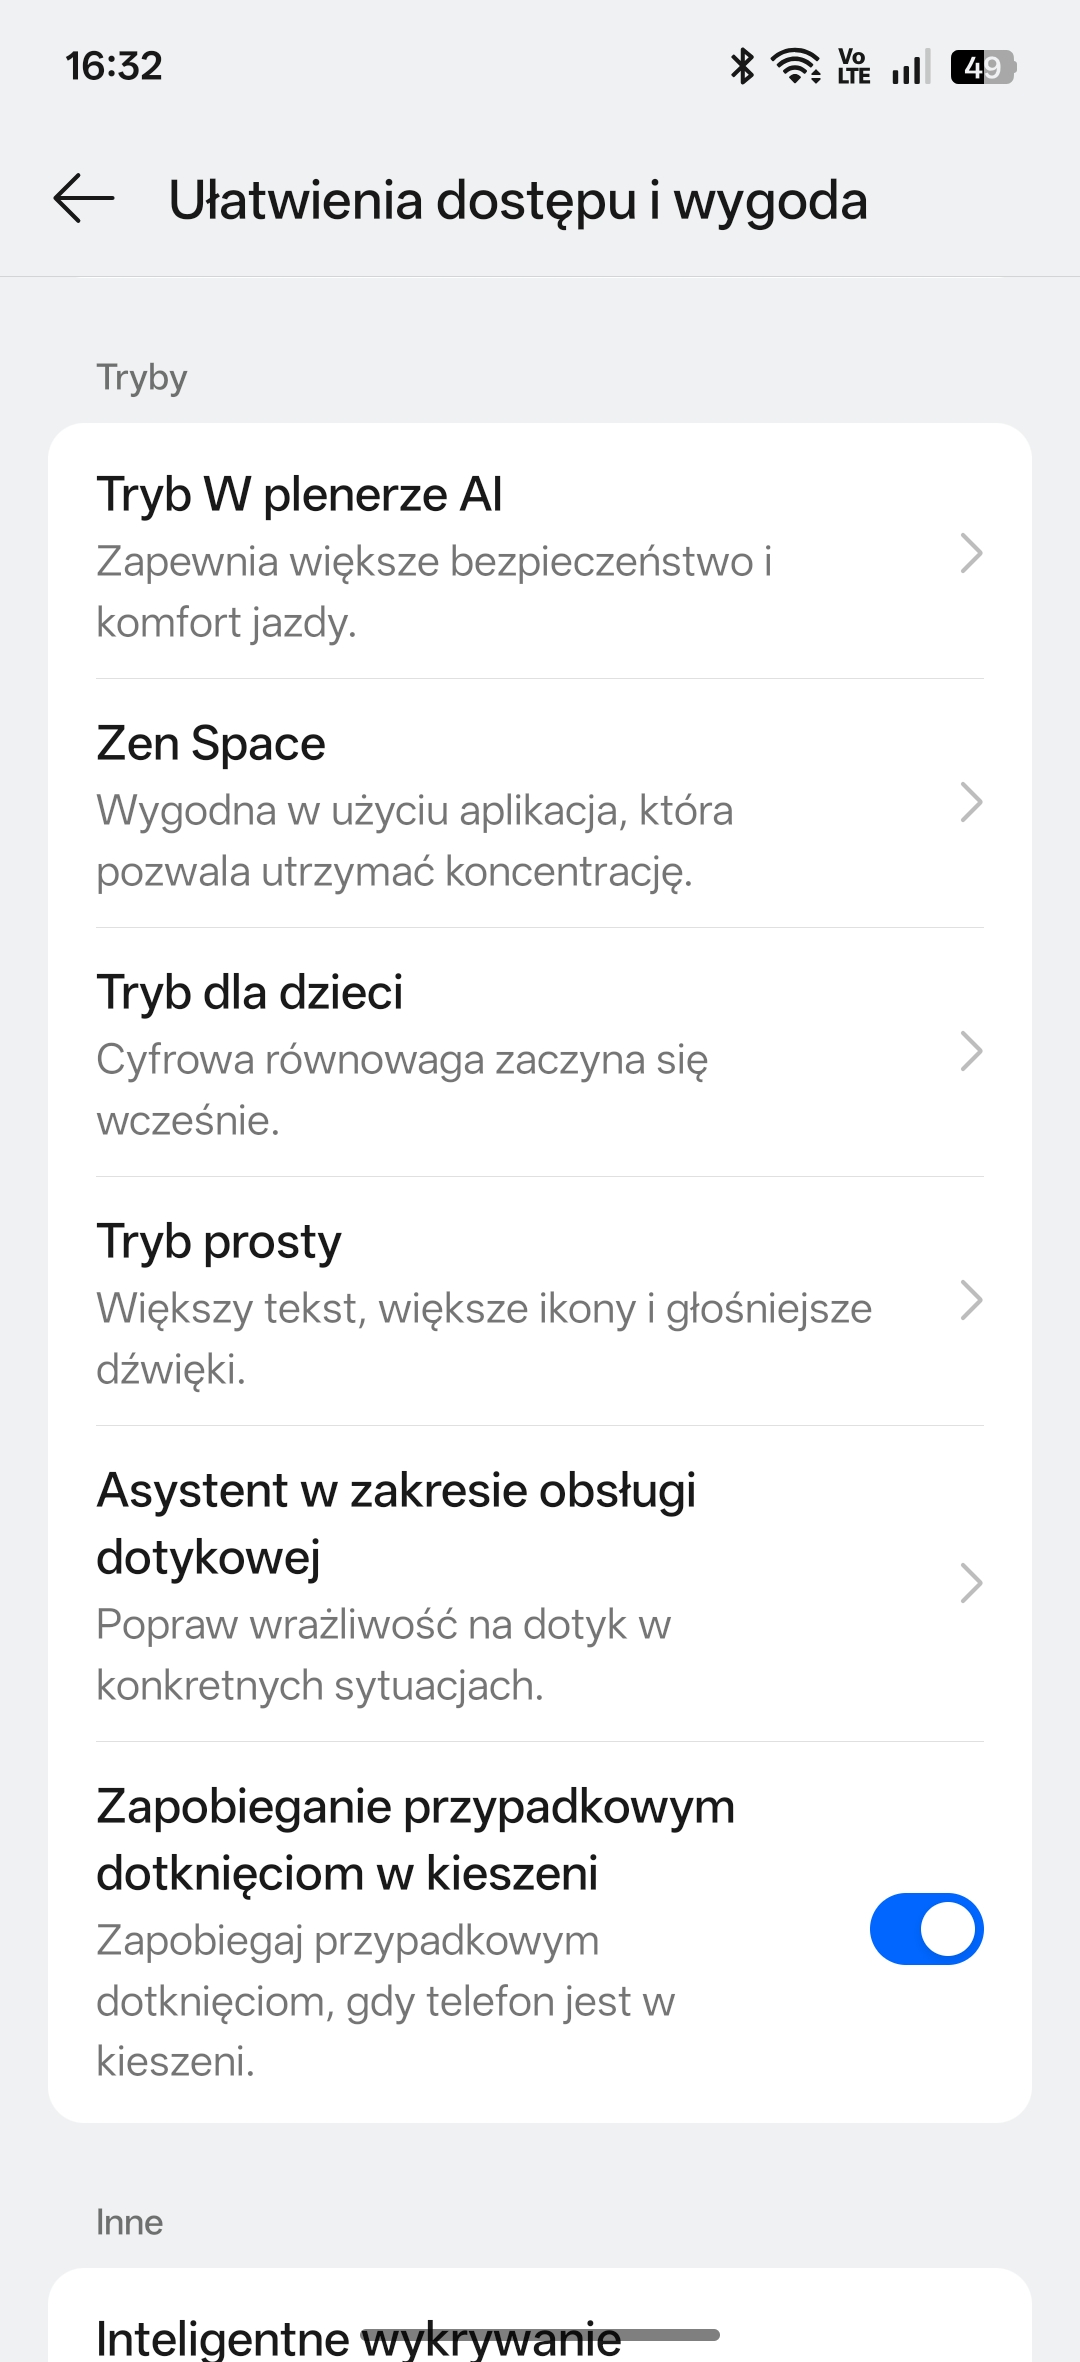Open Zen Space via its chevron
The width and height of the screenshot is (1080, 2362).
click(970, 802)
